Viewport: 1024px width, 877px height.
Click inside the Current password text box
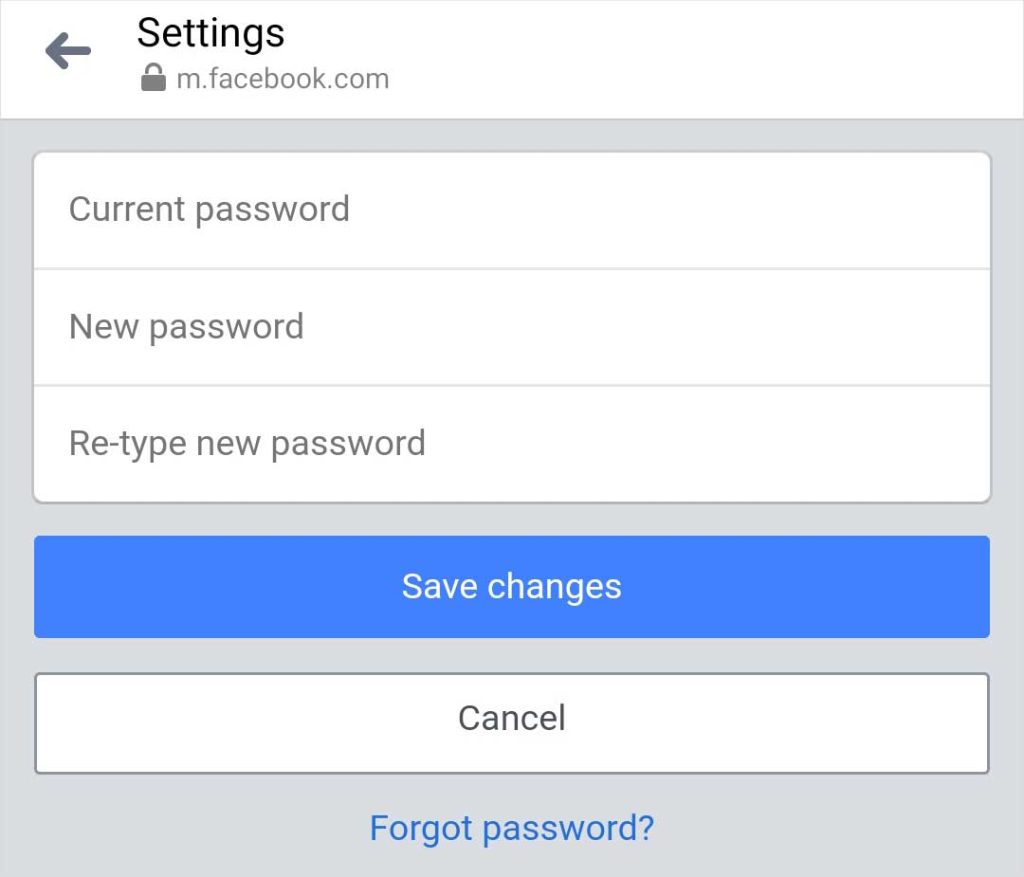pos(511,209)
